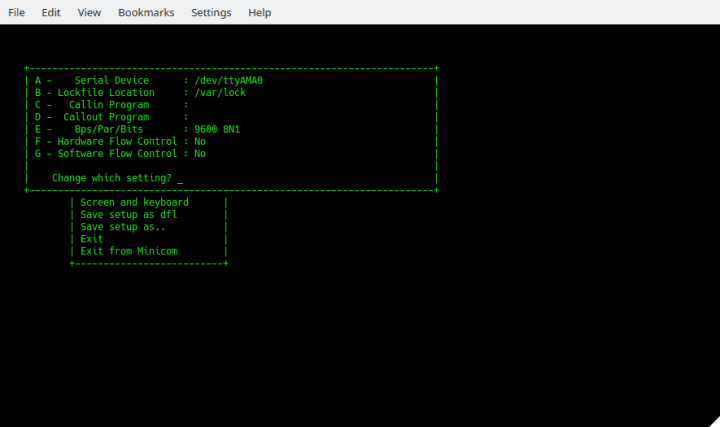Click the 'E - Bps/Par/Bits' label
This screenshot has height=427, width=720.
(89, 129)
